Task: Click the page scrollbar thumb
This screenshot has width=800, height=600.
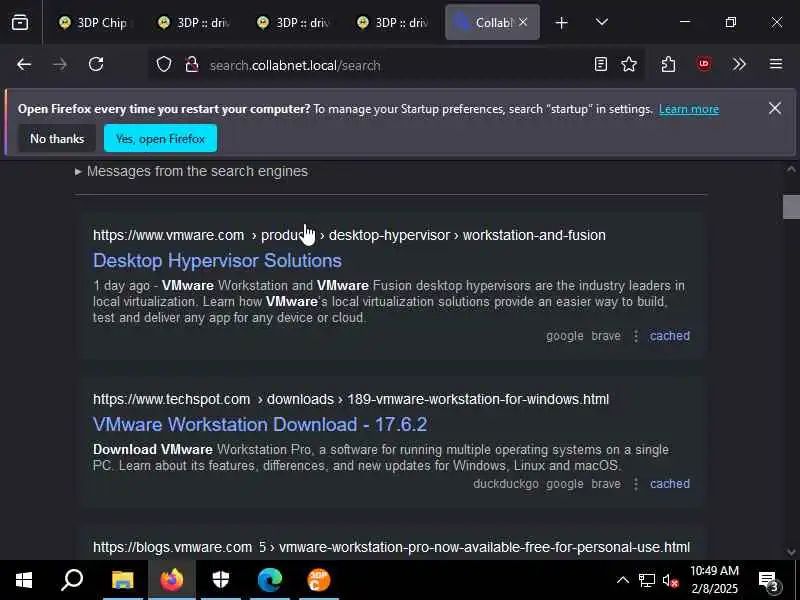Action: coord(791,207)
